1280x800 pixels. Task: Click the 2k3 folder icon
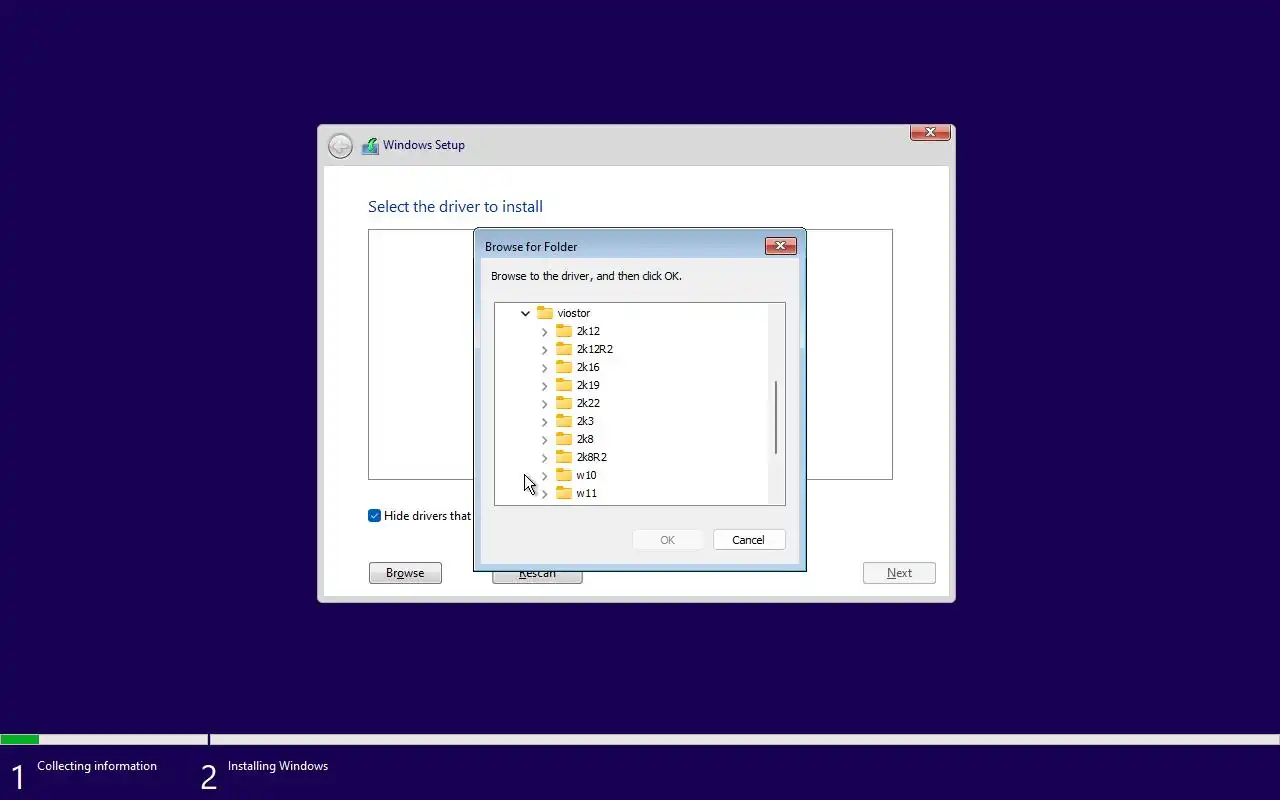[x=564, y=421]
